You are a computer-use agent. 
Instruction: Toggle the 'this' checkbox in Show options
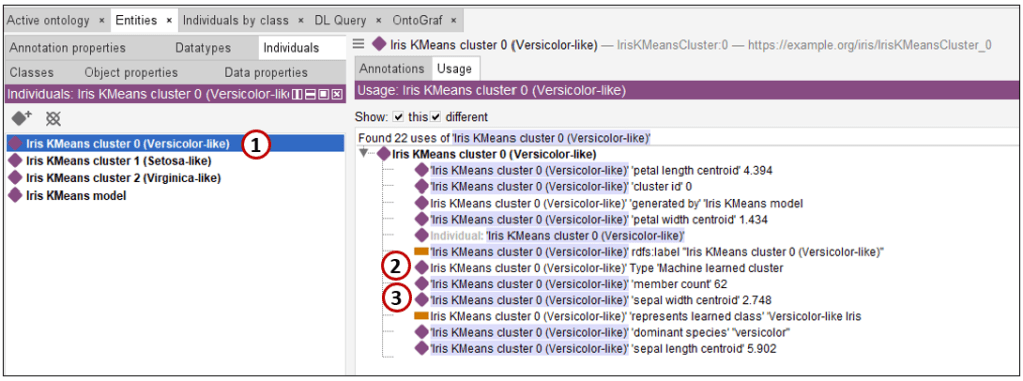(x=399, y=117)
